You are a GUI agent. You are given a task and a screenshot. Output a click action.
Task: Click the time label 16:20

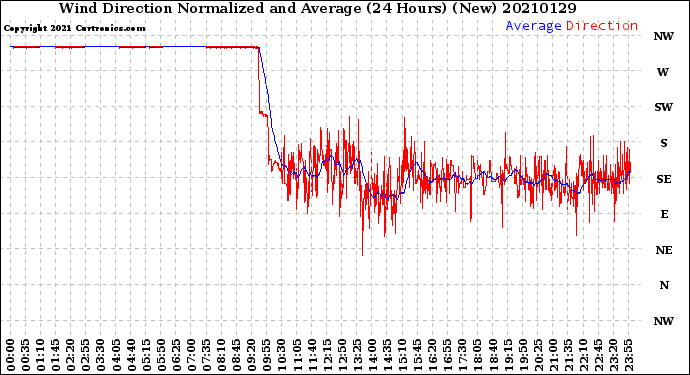coord(432,355)
